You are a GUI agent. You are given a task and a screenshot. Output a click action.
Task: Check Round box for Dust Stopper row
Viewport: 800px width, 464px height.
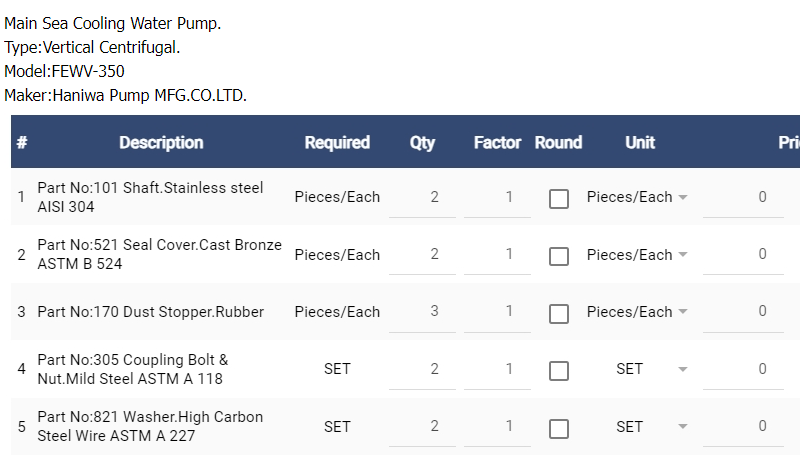click(x=559, y=314)
